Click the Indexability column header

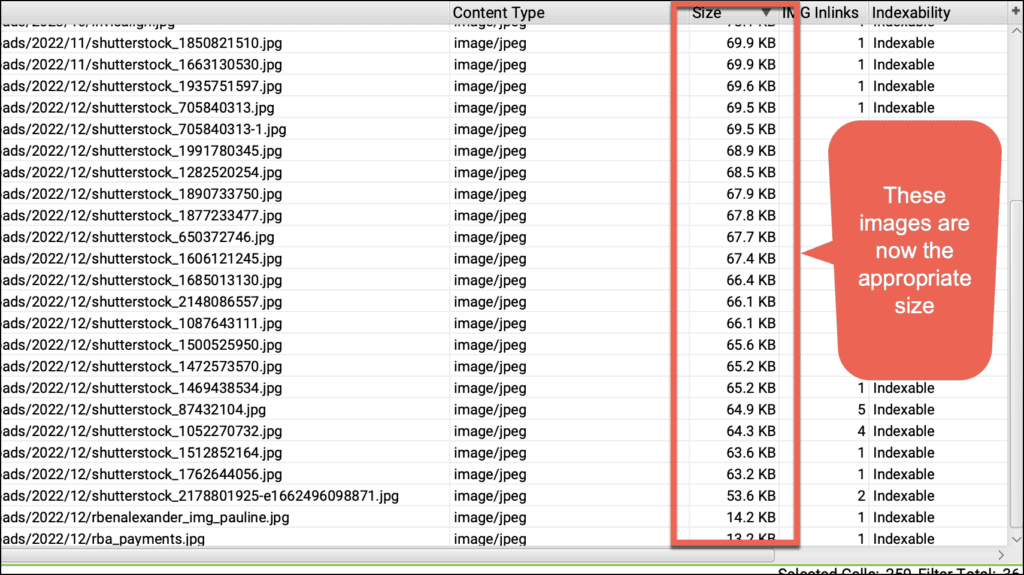pos(910,13)
